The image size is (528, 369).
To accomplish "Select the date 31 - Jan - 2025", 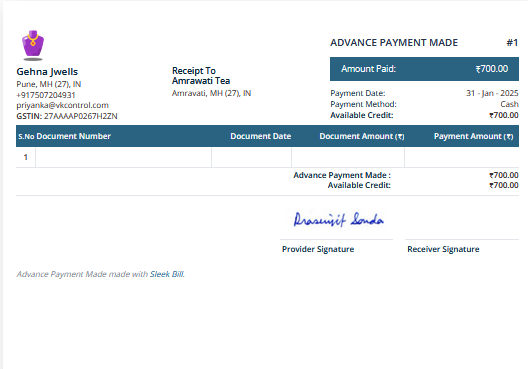I will [492, 93].
